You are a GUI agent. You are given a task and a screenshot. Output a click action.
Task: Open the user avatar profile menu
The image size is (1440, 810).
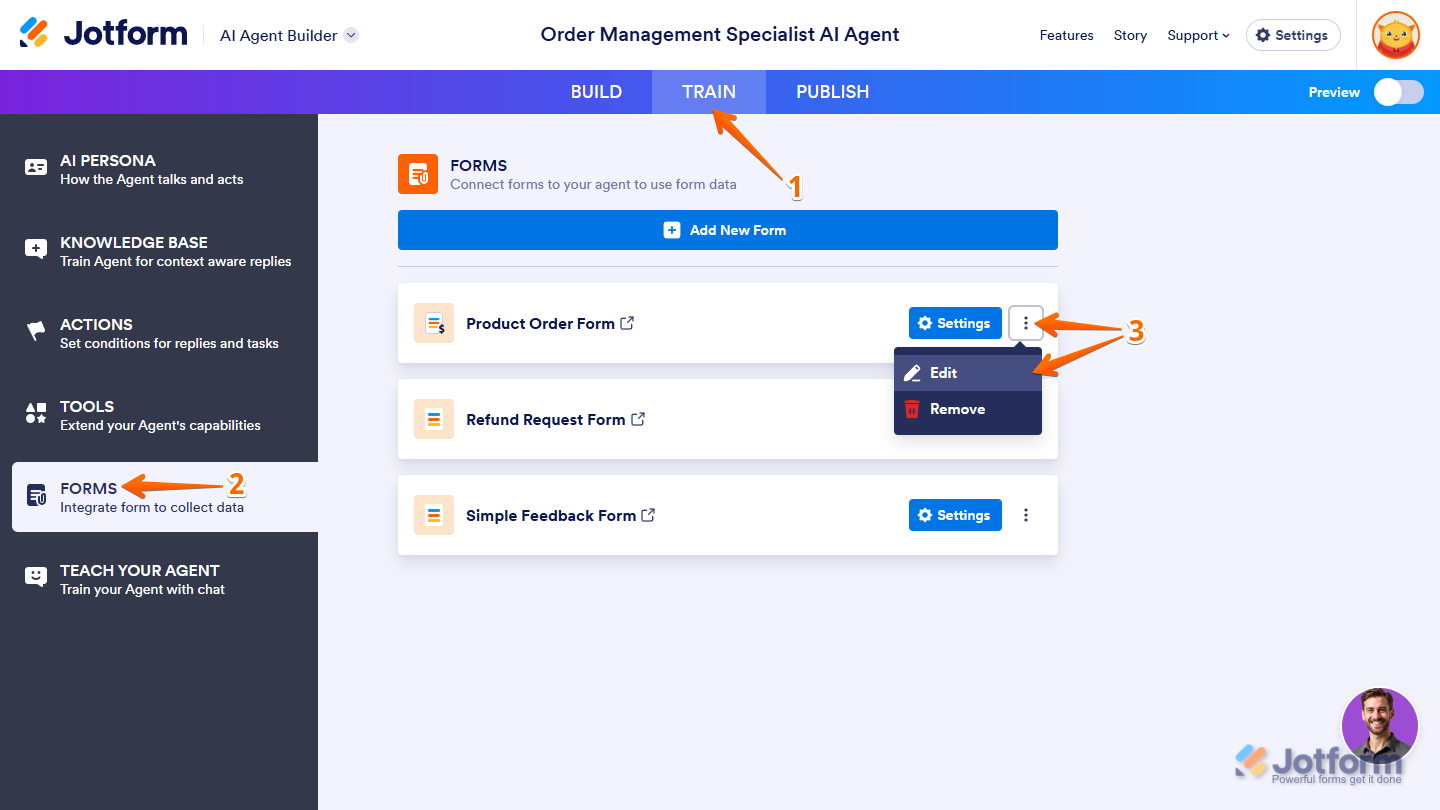point(1396,35)
